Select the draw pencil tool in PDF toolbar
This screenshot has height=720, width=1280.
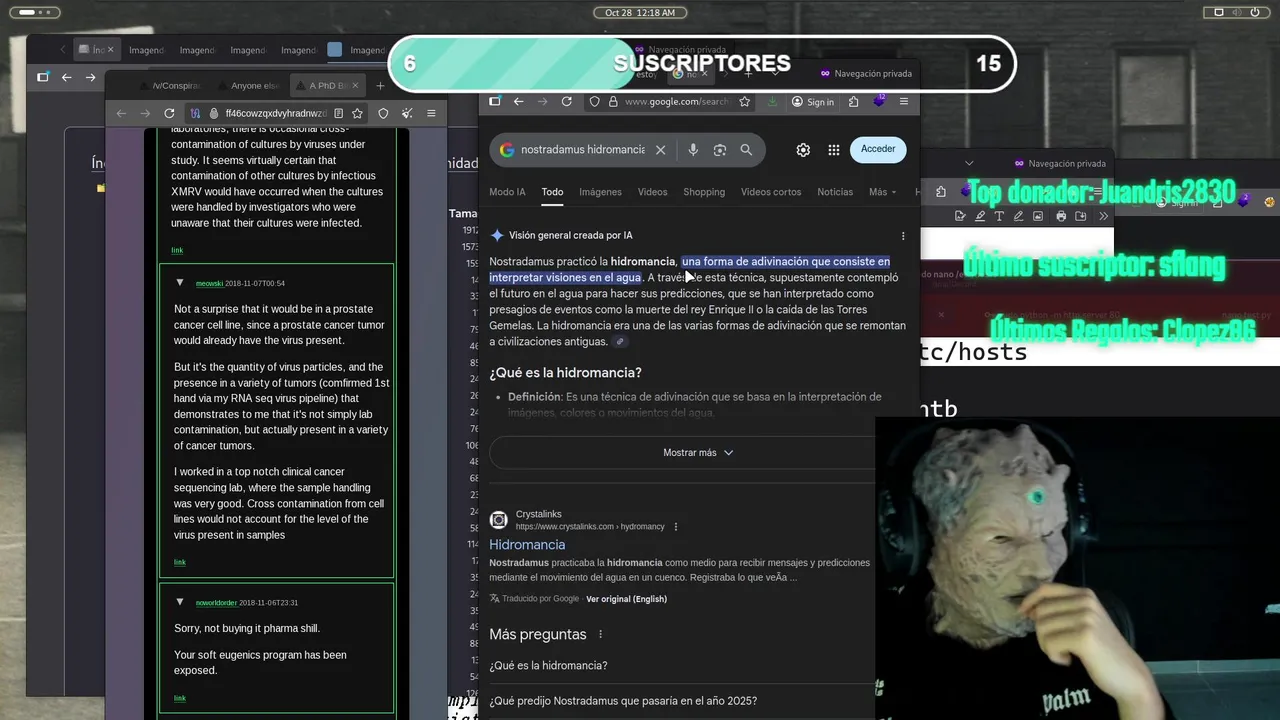click(x=1019, y=216)
